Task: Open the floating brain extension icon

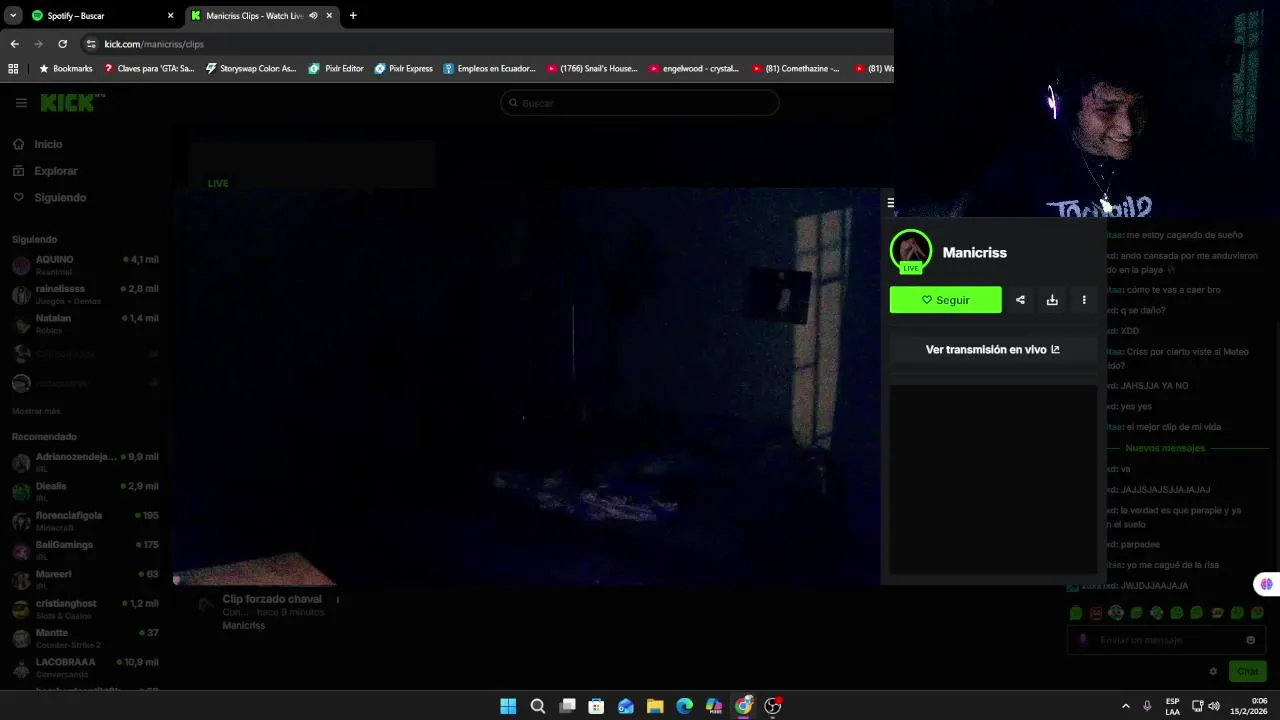Action: point(1266,584)
